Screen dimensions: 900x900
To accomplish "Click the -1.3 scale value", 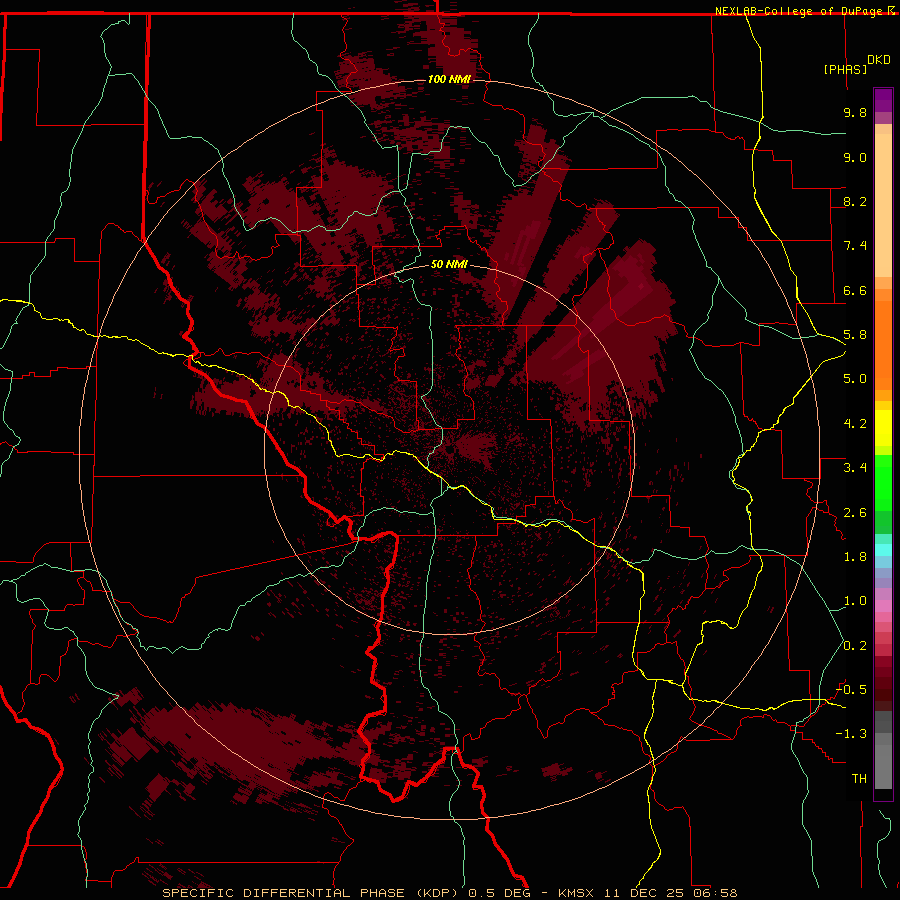I will tap(851, 734).
